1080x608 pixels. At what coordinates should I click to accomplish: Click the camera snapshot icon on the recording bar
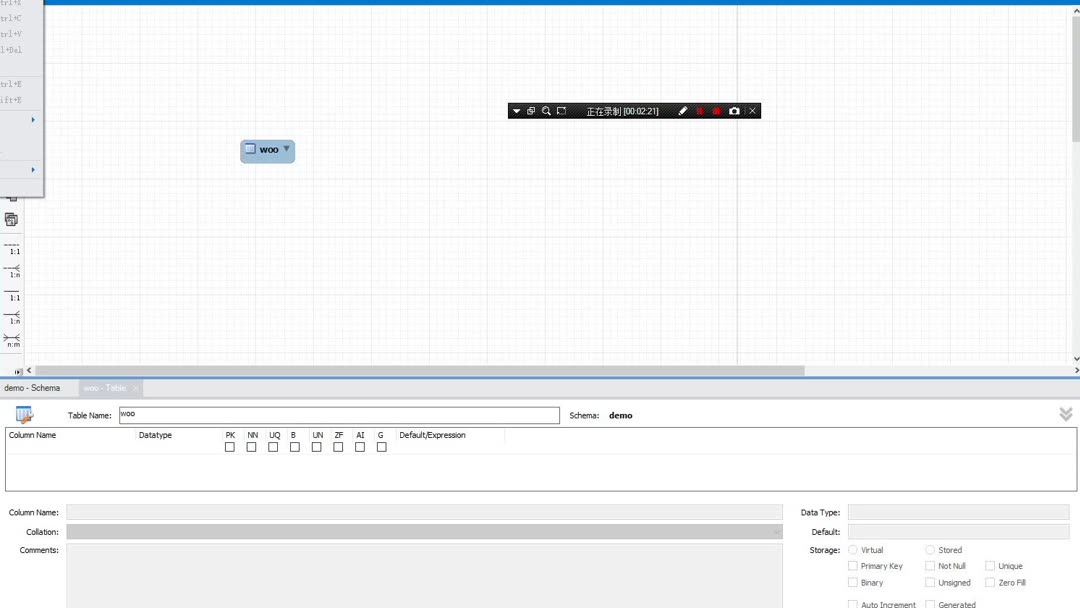735,110
